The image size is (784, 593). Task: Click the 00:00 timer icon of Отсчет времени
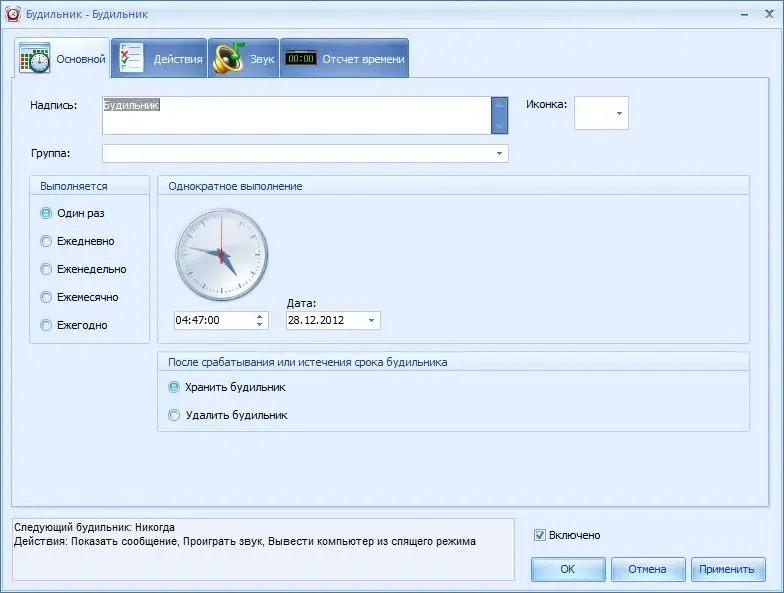[x=301, y=58]
